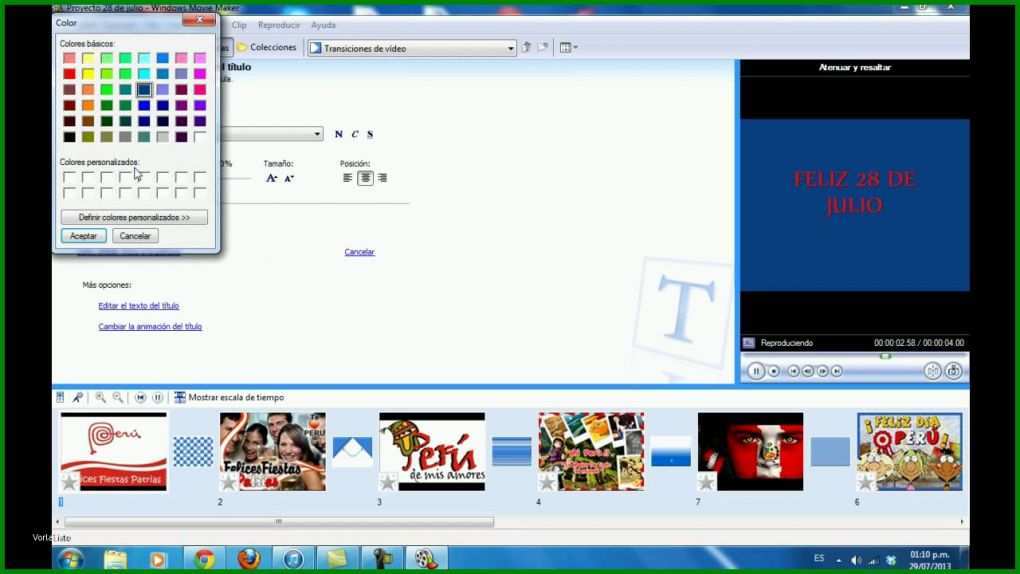The height and width of the screenshot is (574, 1020).
Task: Open the Ayuda menu
Action: [323, 25]
